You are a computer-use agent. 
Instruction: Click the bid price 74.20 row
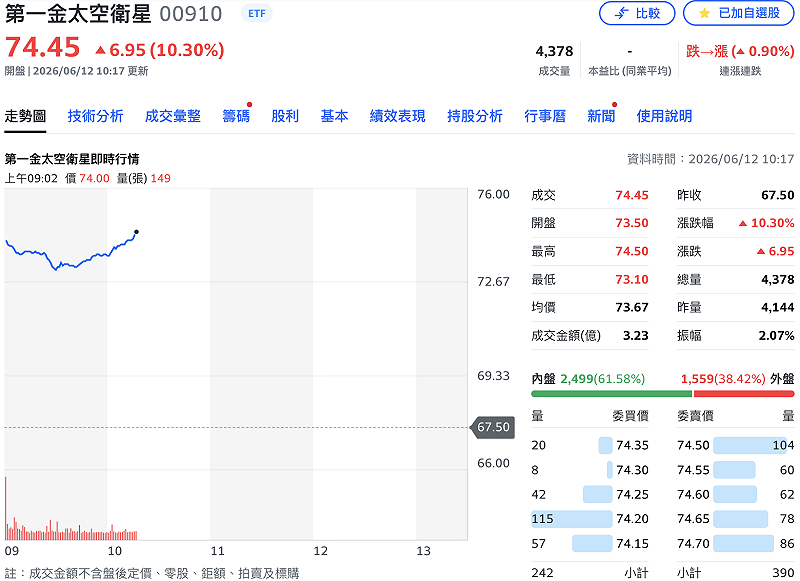pyautogui.click(x=590, y=519)
